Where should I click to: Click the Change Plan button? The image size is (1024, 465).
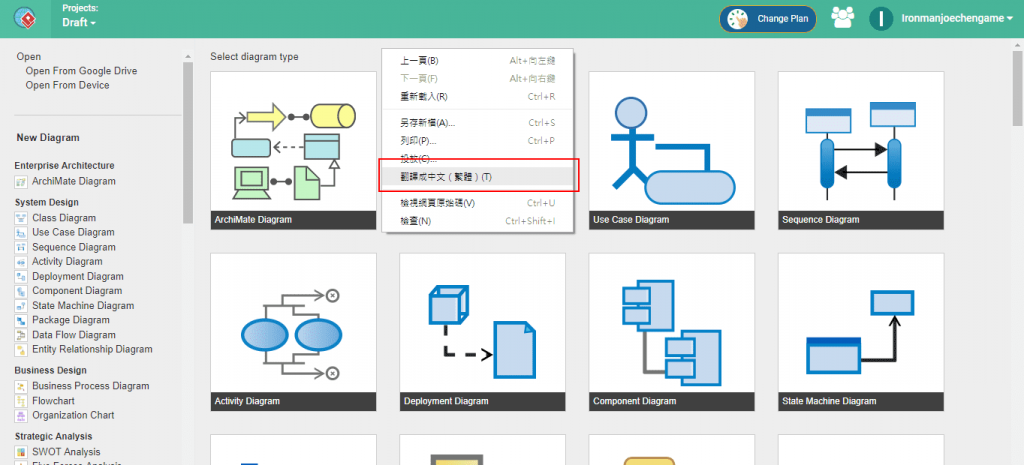point(768,19)
